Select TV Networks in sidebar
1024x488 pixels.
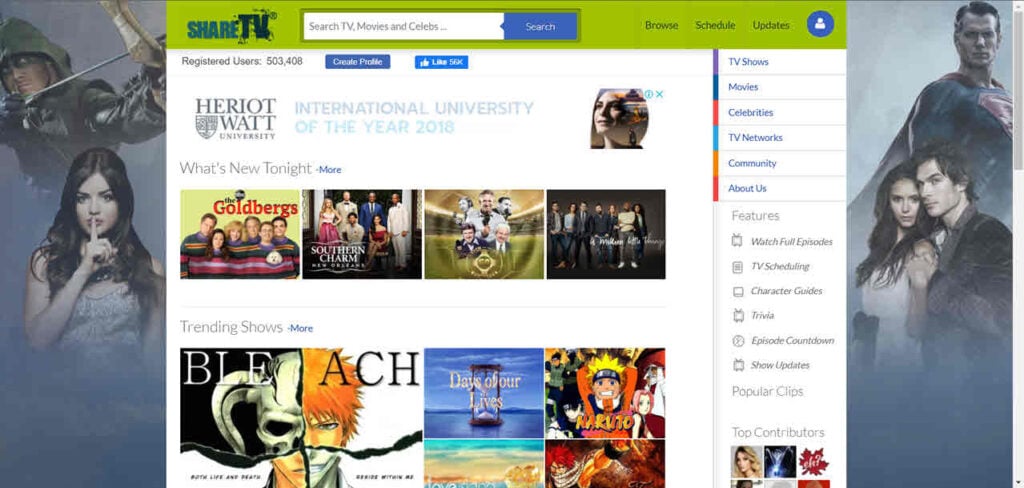coord(780,138)
